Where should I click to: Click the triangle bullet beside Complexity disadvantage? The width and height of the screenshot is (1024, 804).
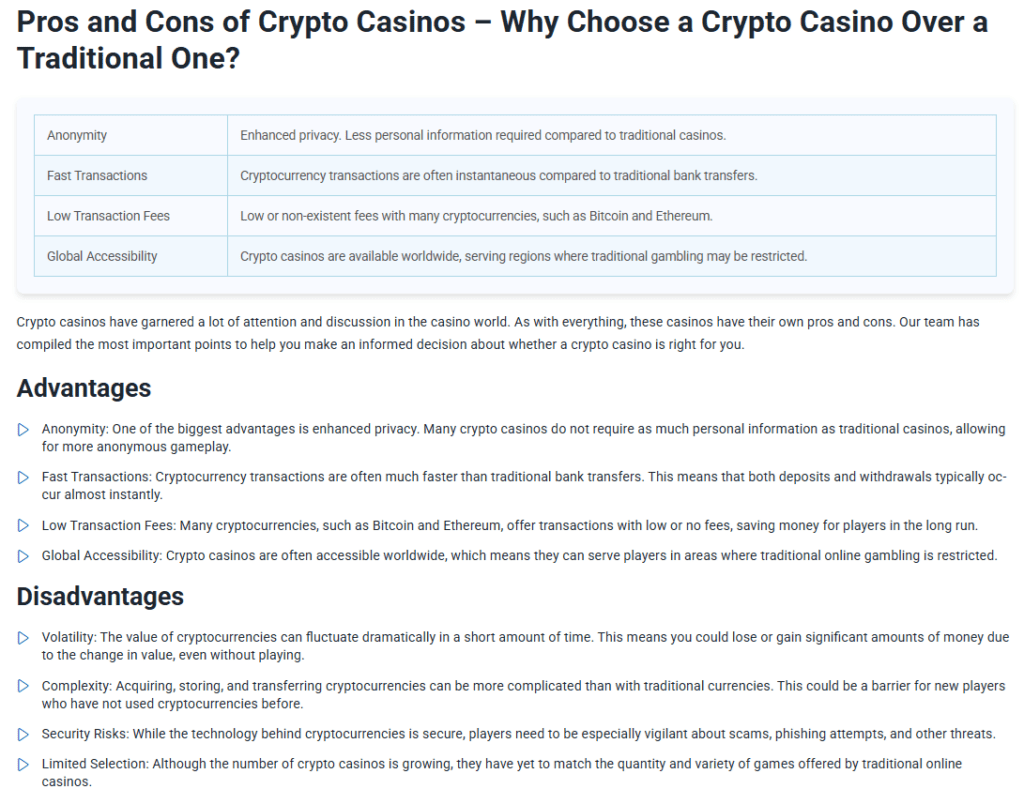coord(23,686)
